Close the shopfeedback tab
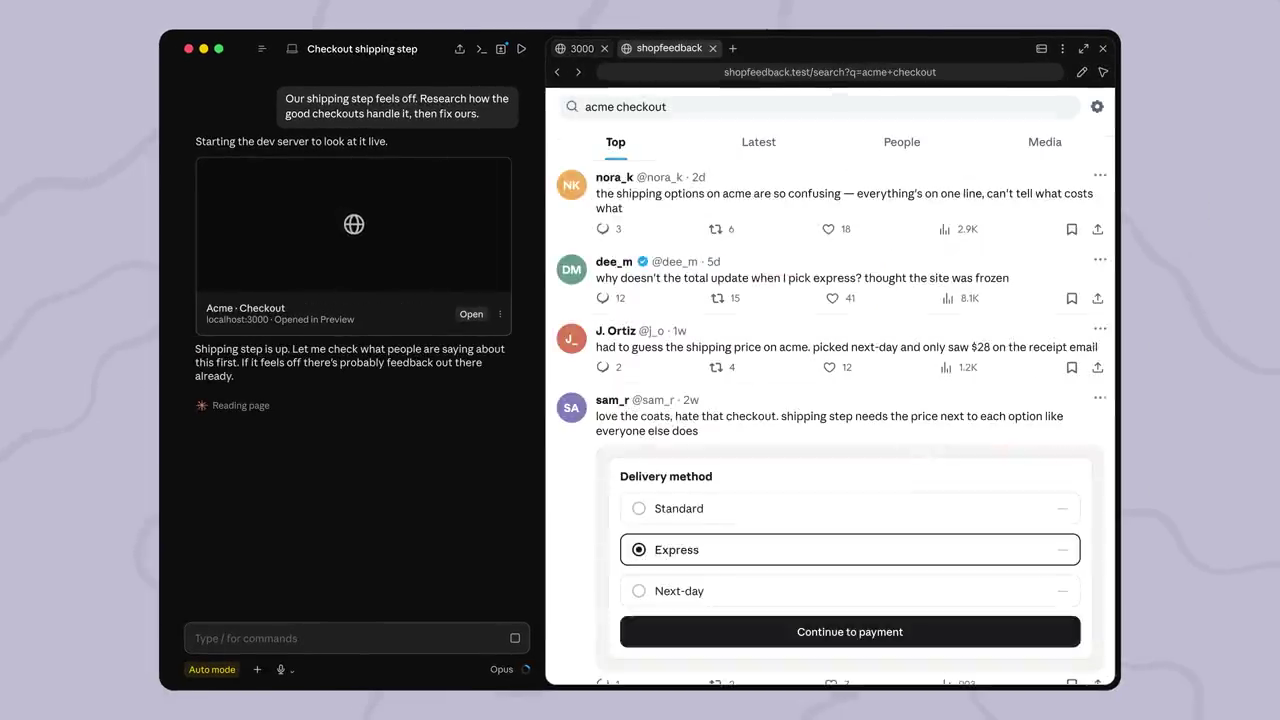The height and width of the screenshot is (720, 1280). (713, 48)
